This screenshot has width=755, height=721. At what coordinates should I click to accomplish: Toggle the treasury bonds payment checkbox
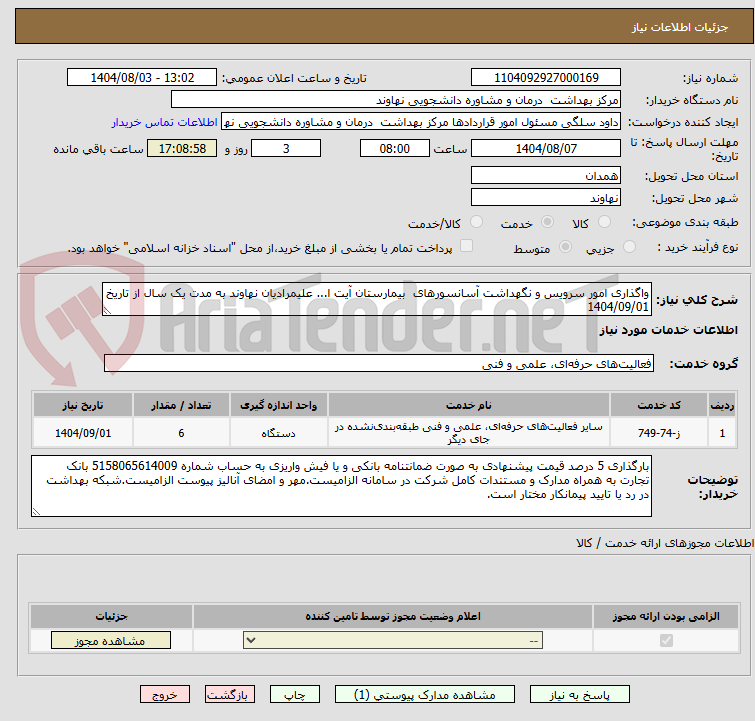(466, 247)
